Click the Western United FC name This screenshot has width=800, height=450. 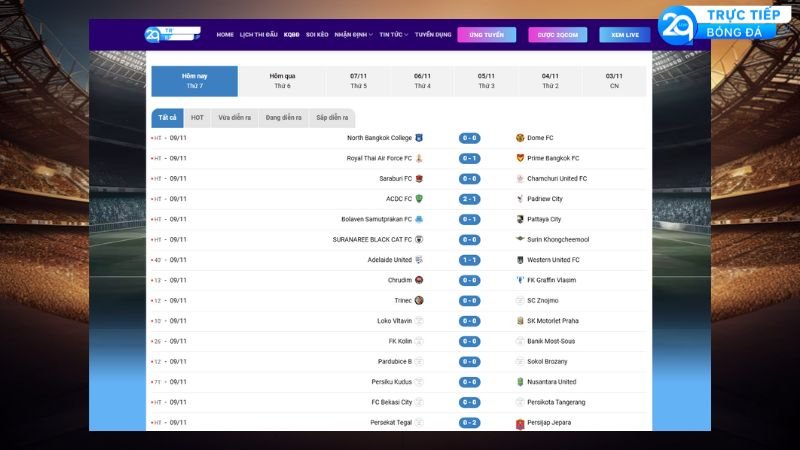[553, 260]
